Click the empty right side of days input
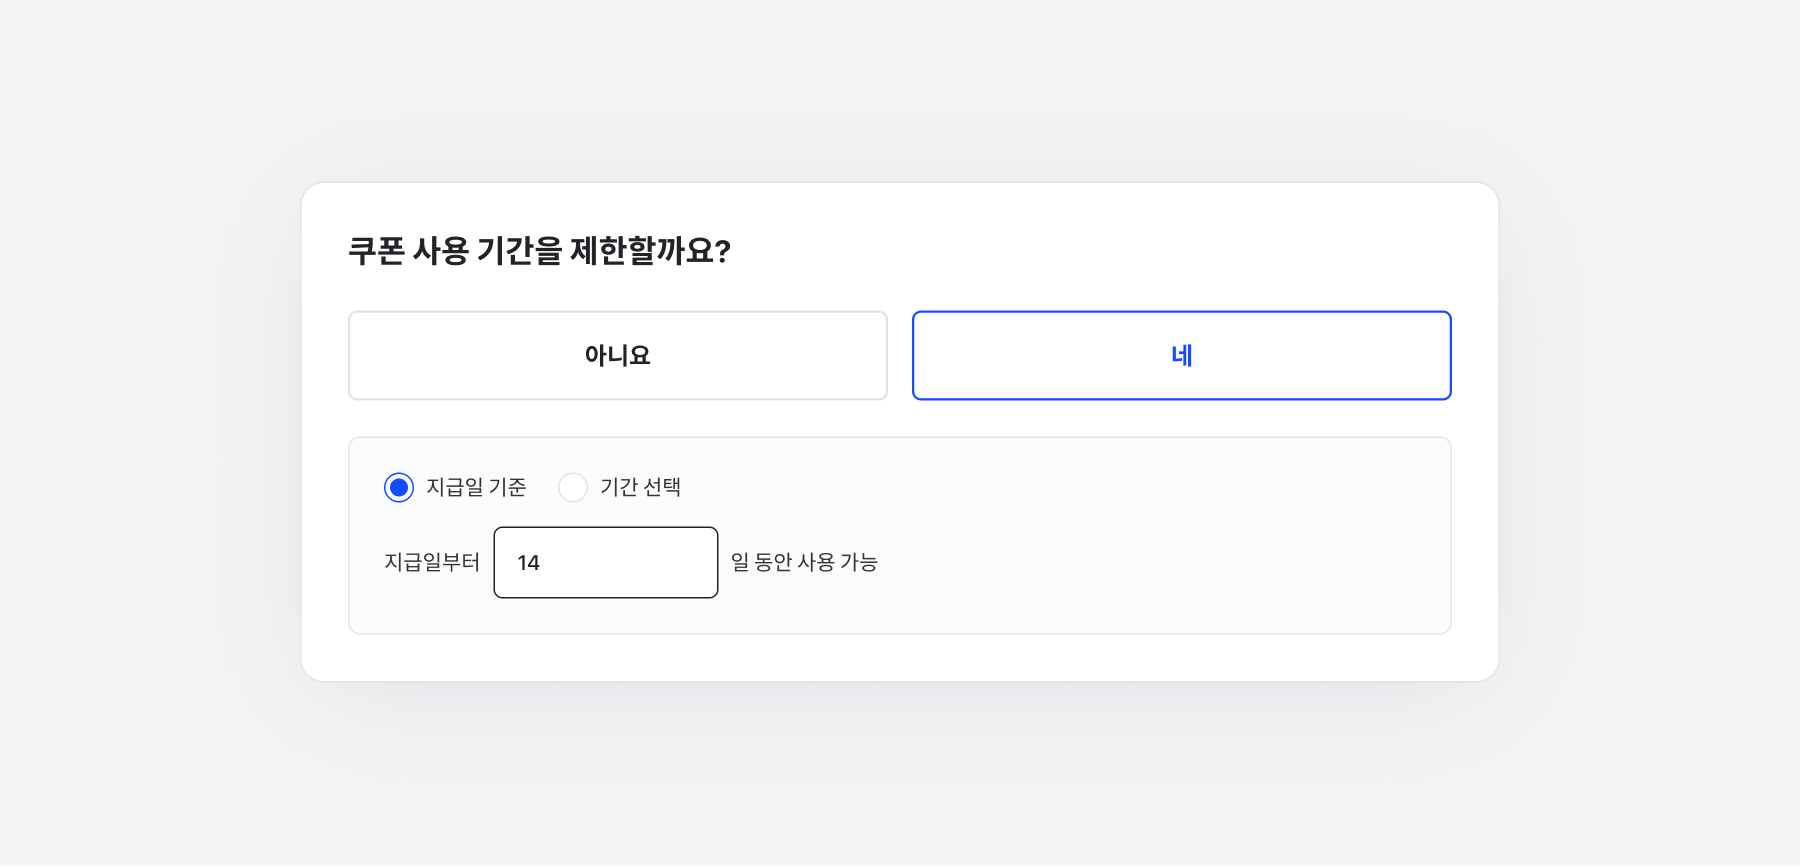 [670, 562]
